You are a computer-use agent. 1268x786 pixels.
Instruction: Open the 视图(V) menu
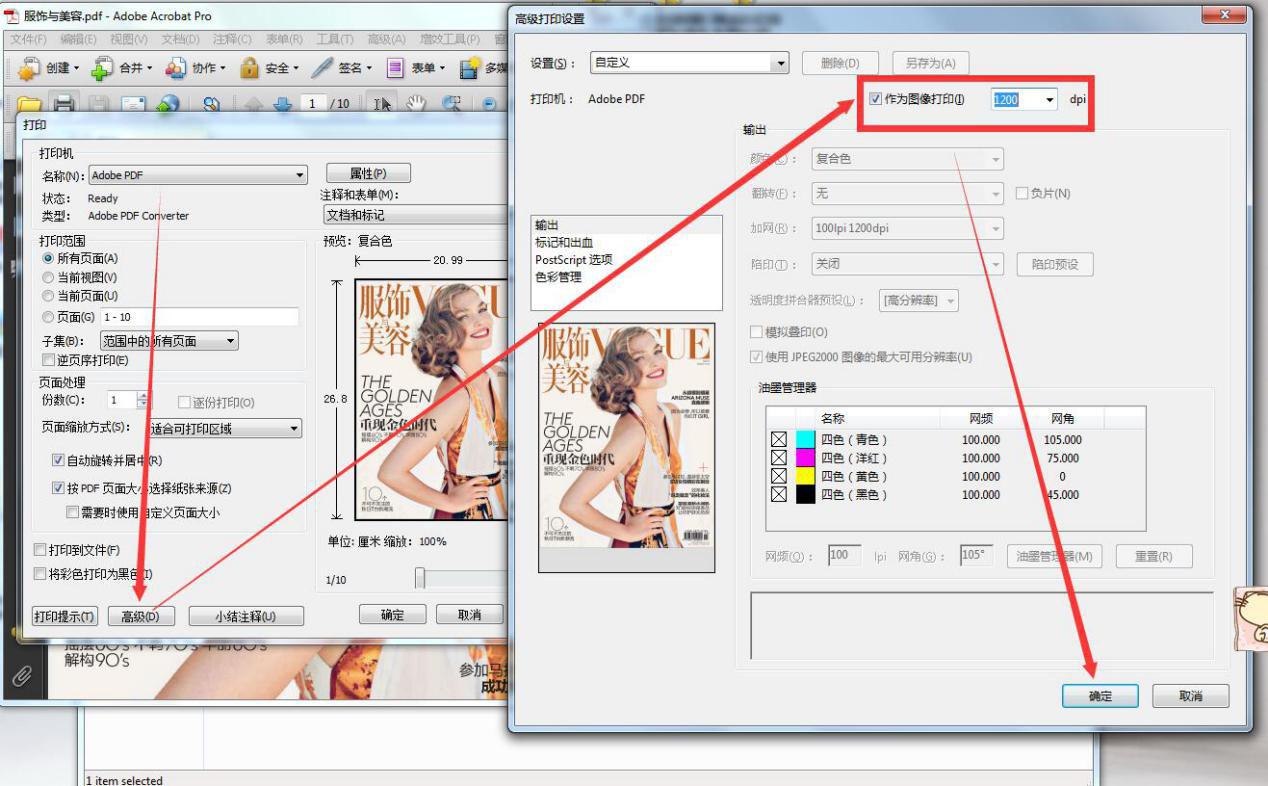pyautogui.click(x=129, y=39)
